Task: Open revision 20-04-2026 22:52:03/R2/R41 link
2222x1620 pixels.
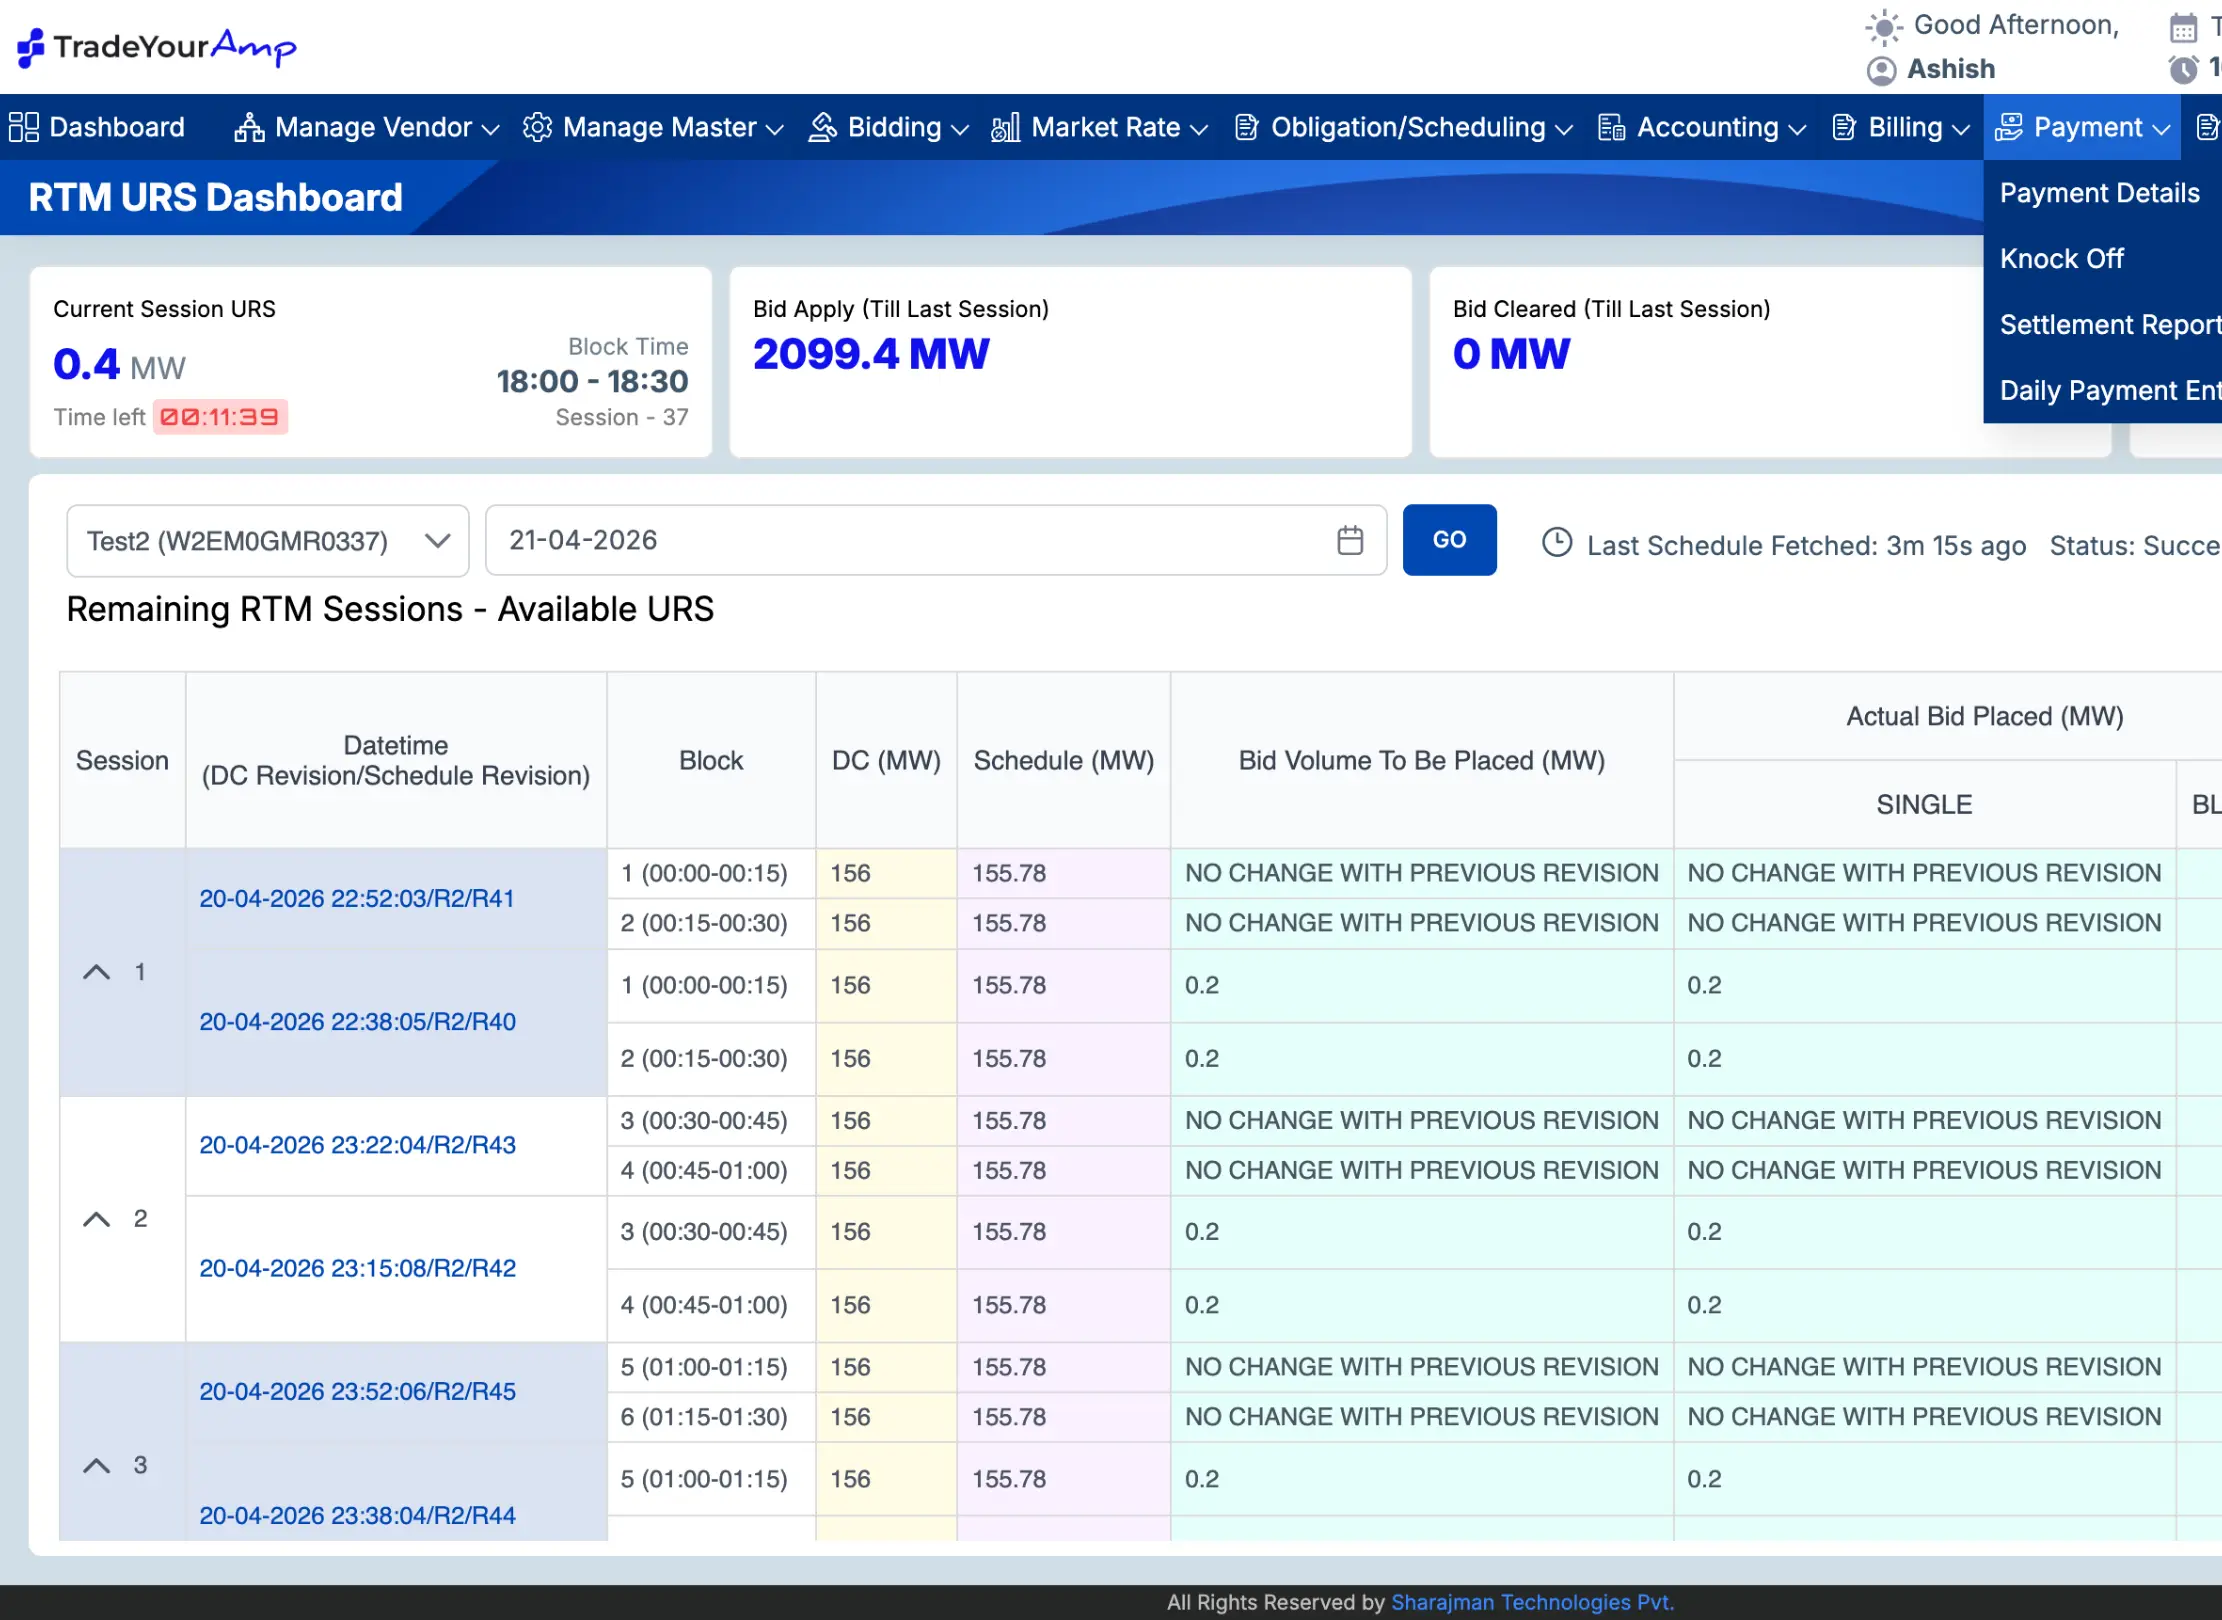Action: click(357, 898)
